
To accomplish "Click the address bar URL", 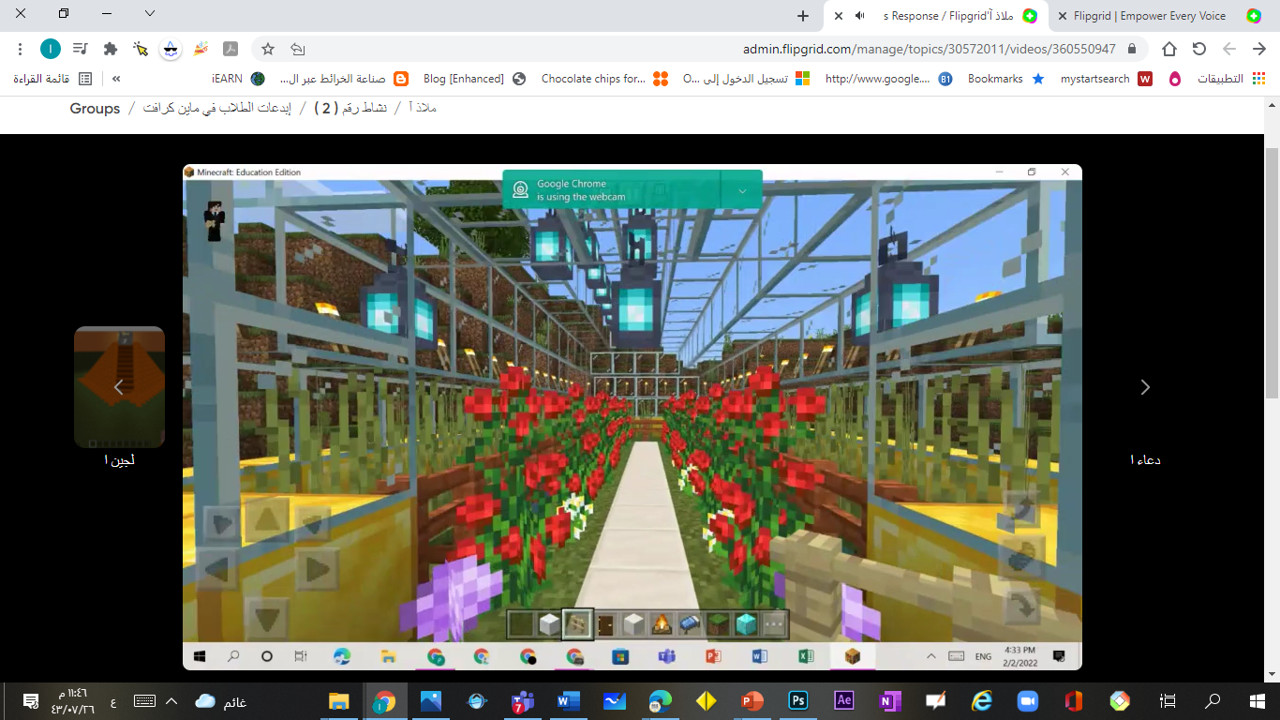I will click(929, 49).
